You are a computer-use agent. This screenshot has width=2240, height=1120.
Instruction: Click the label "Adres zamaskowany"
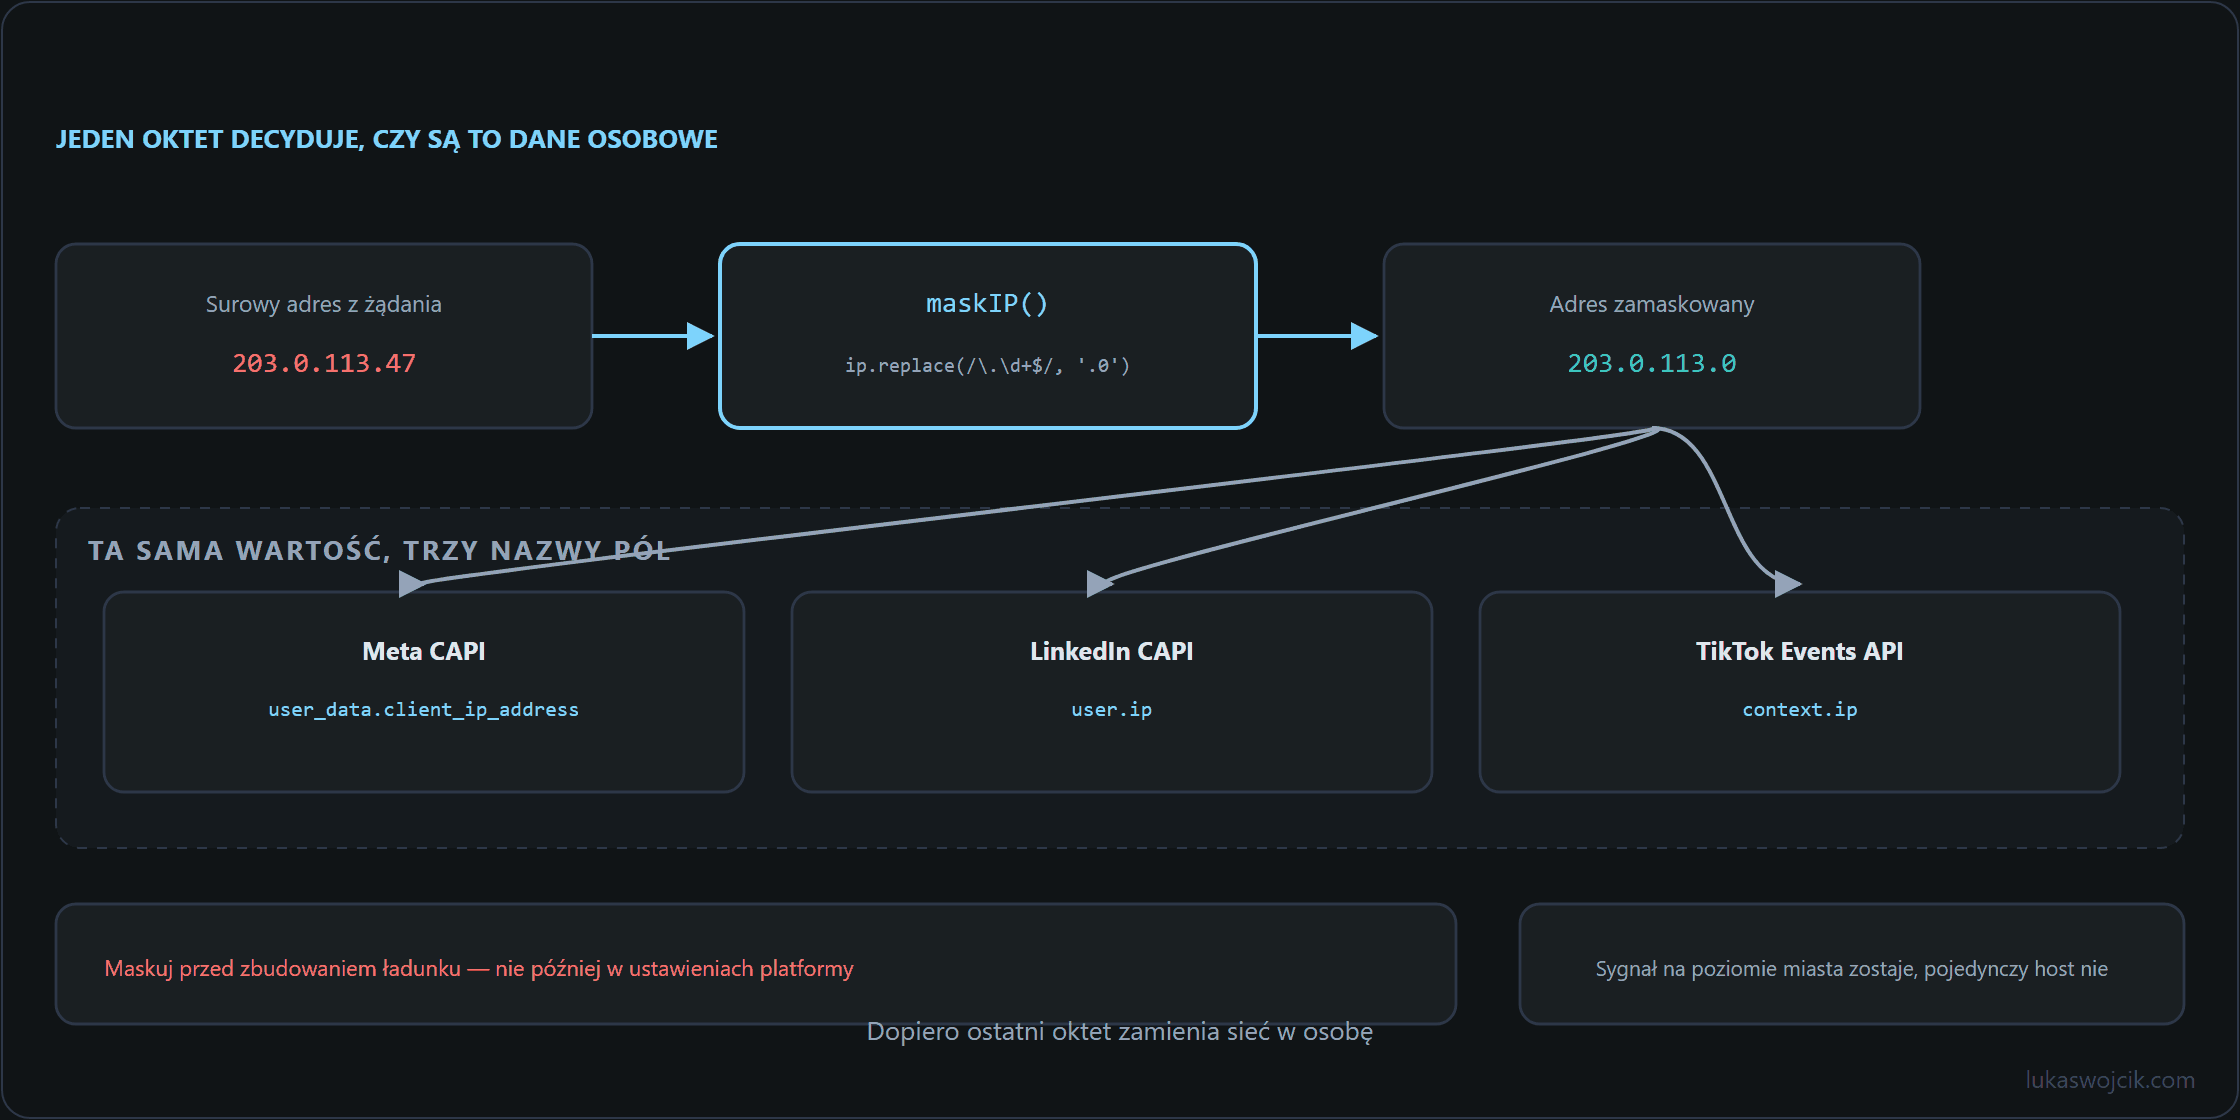[1651, 304]
